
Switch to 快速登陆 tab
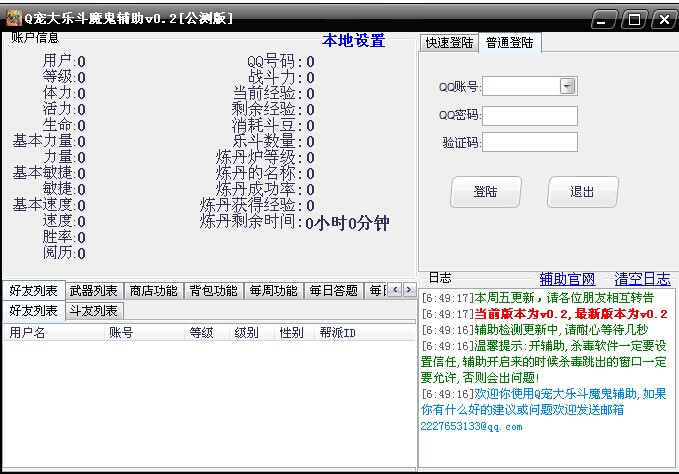[449, 42]
